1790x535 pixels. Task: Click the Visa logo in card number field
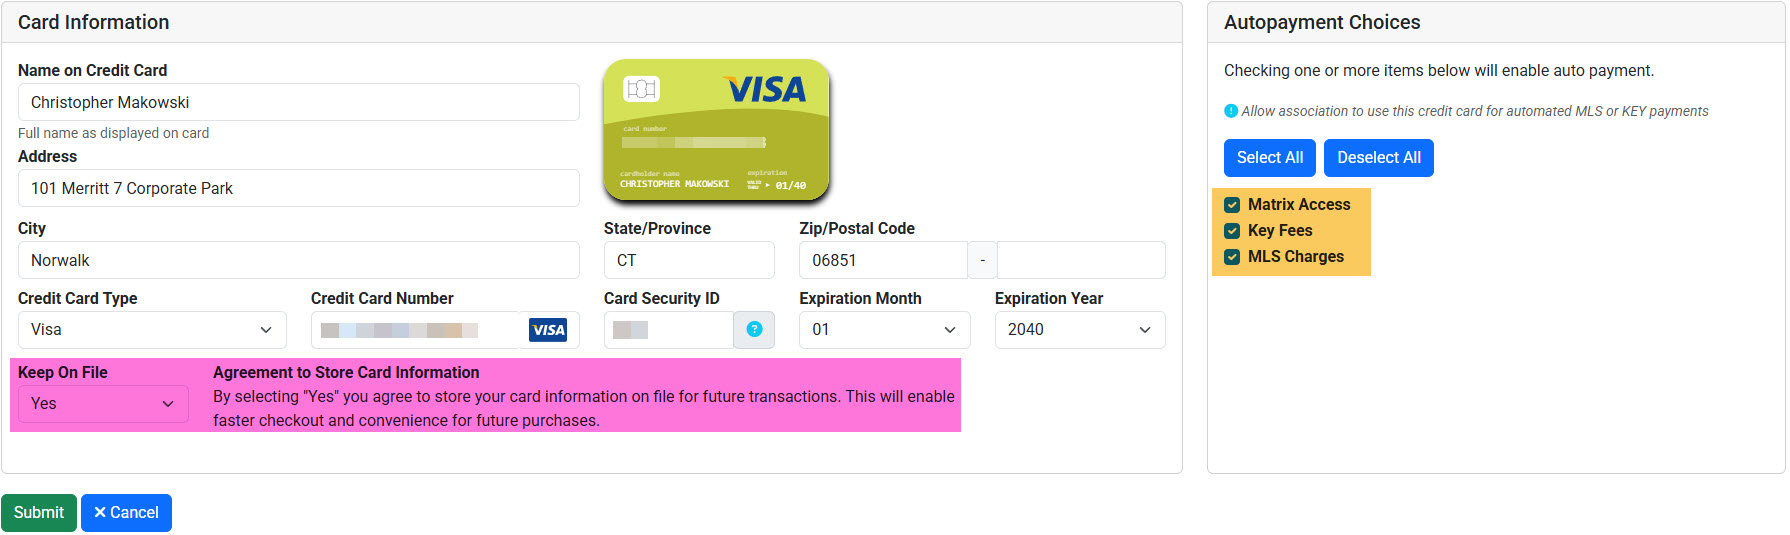(x=548, y=330)
